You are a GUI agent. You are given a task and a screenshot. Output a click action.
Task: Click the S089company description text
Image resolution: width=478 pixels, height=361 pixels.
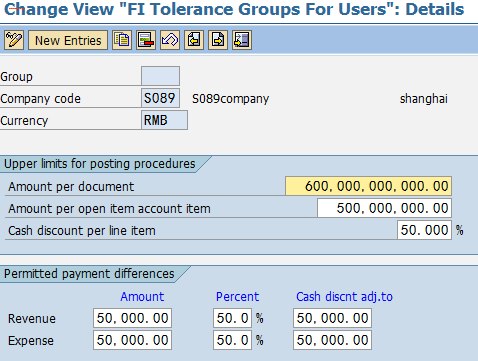pyautogui.click(x=230, y=99)
